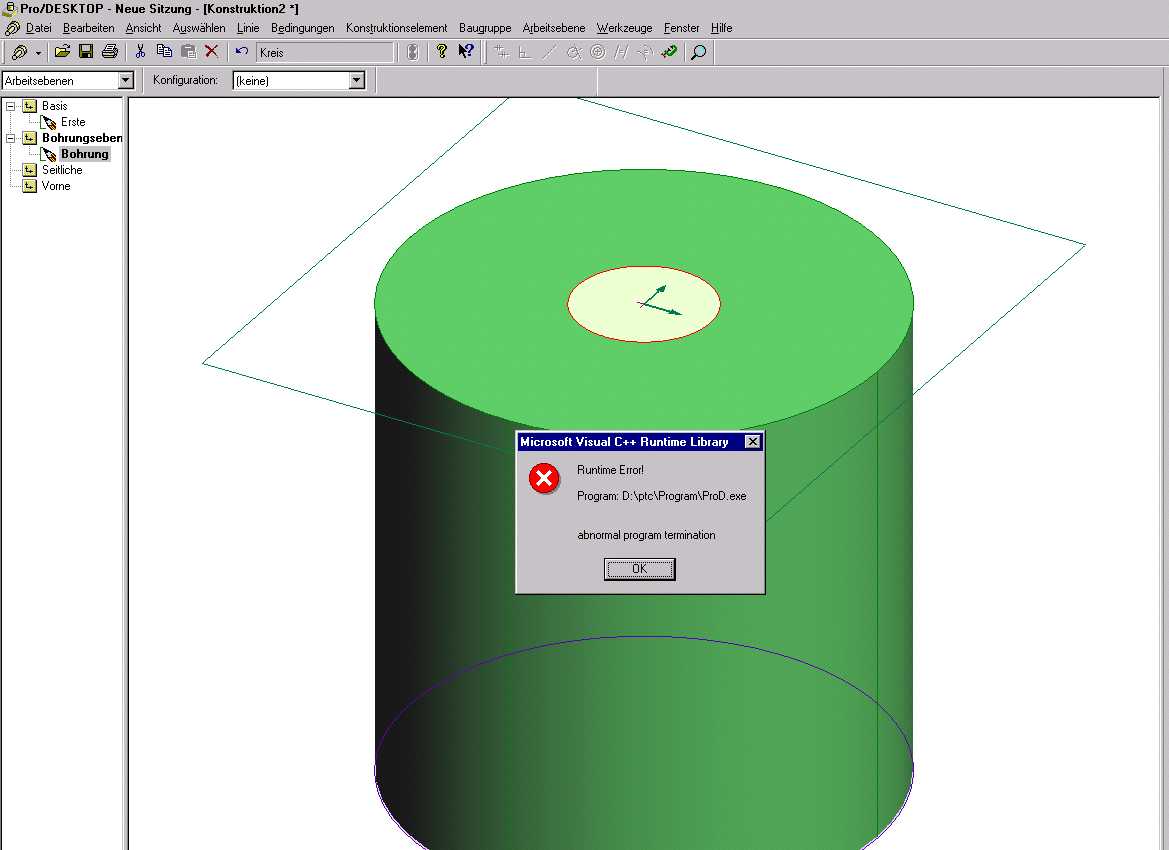Click the print toolbar icon

pos(110,51)
